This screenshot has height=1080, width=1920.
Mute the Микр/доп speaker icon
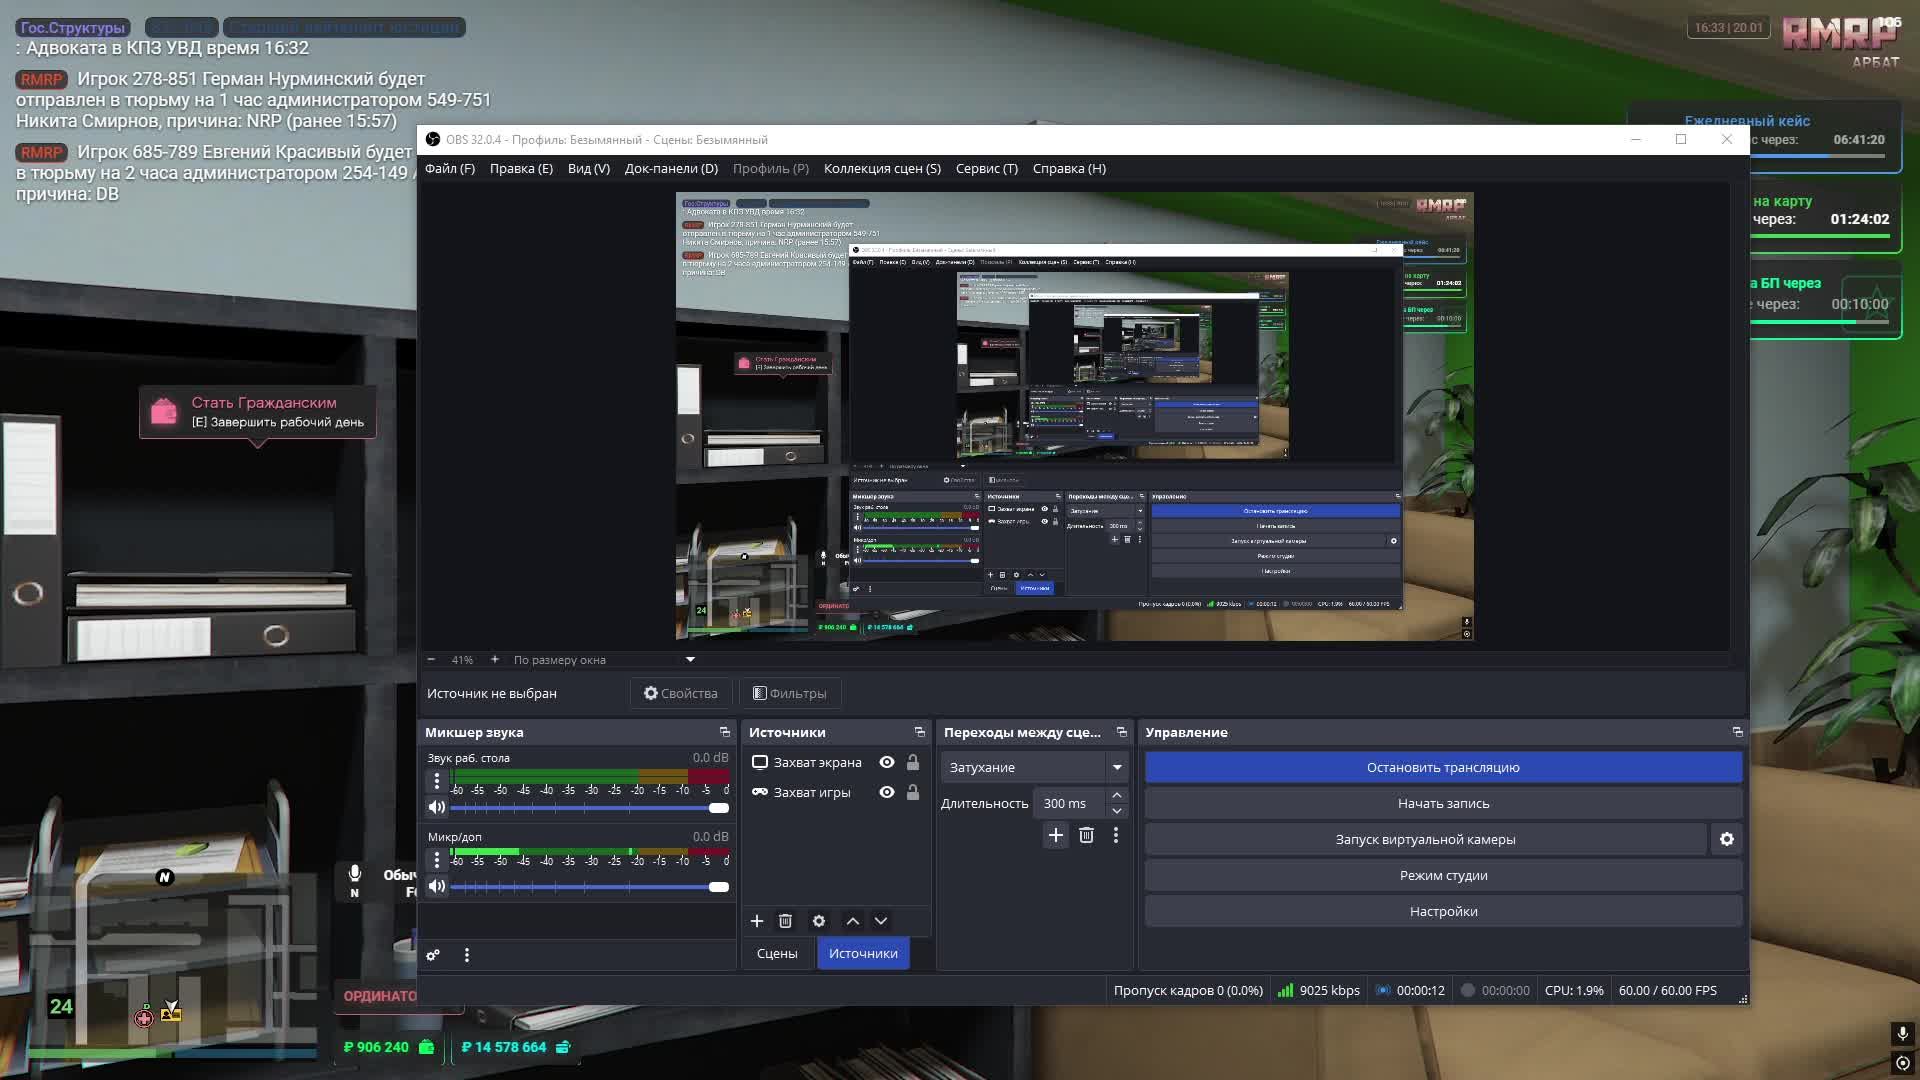tap(437, 886)
